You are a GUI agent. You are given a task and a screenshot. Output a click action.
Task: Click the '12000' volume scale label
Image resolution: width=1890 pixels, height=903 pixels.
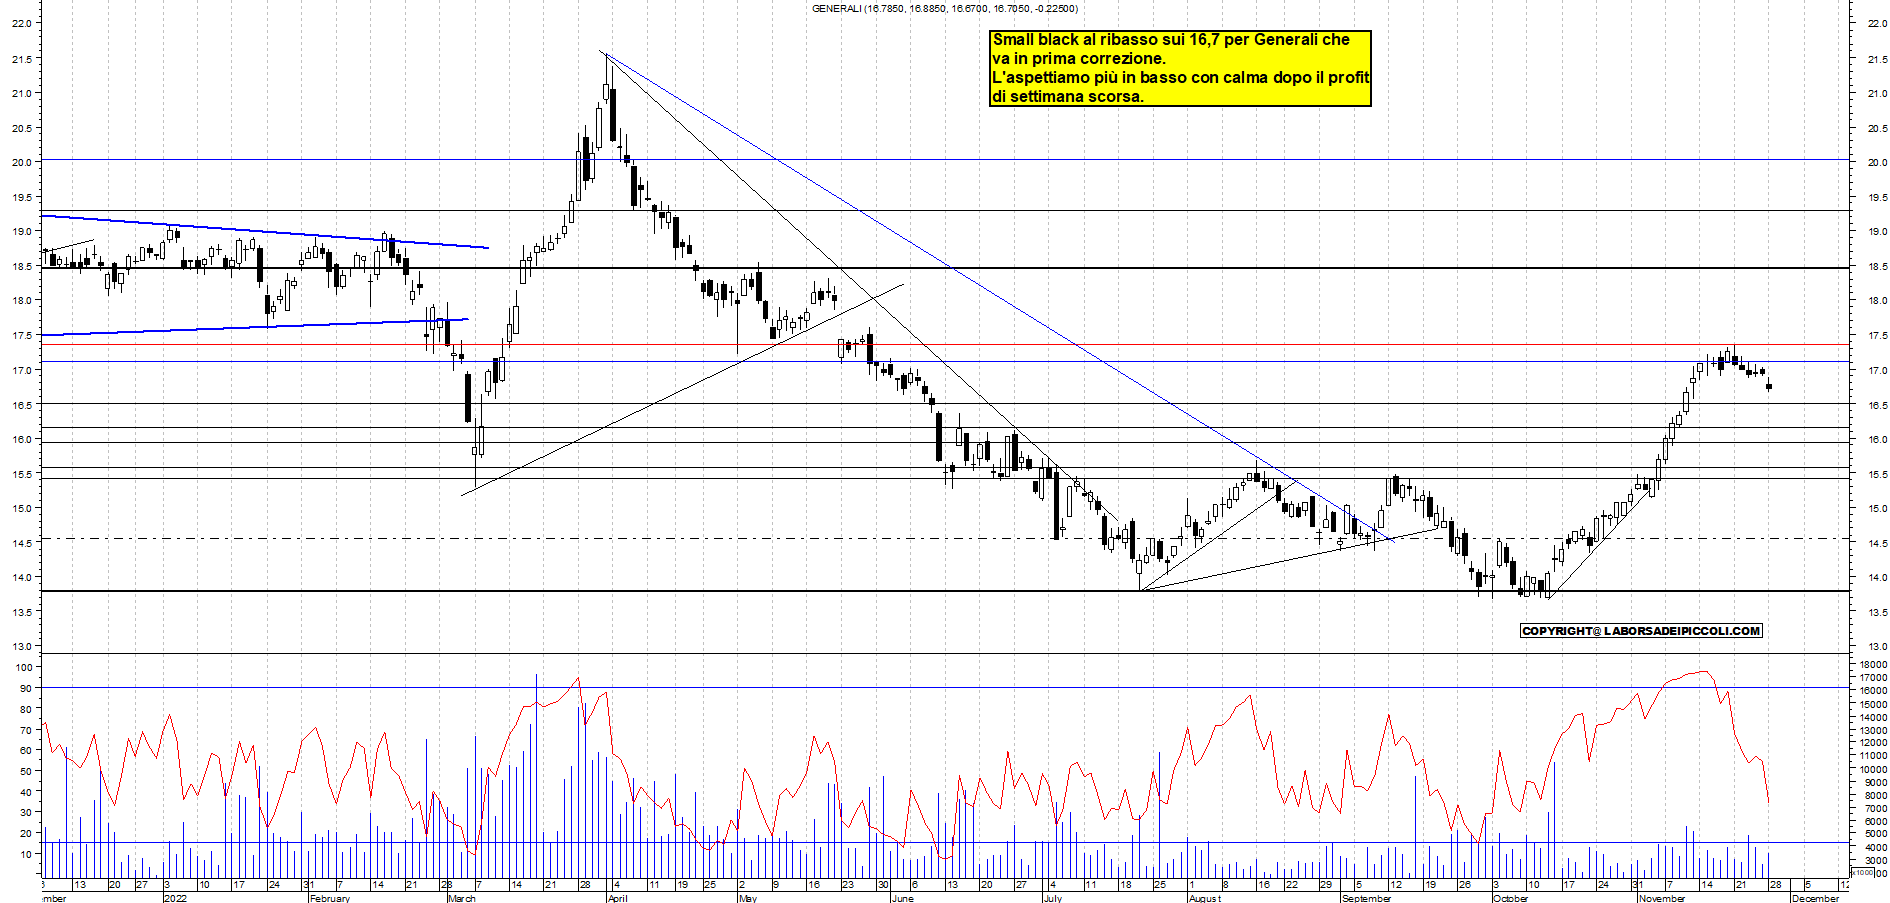tap(1872, 743)
